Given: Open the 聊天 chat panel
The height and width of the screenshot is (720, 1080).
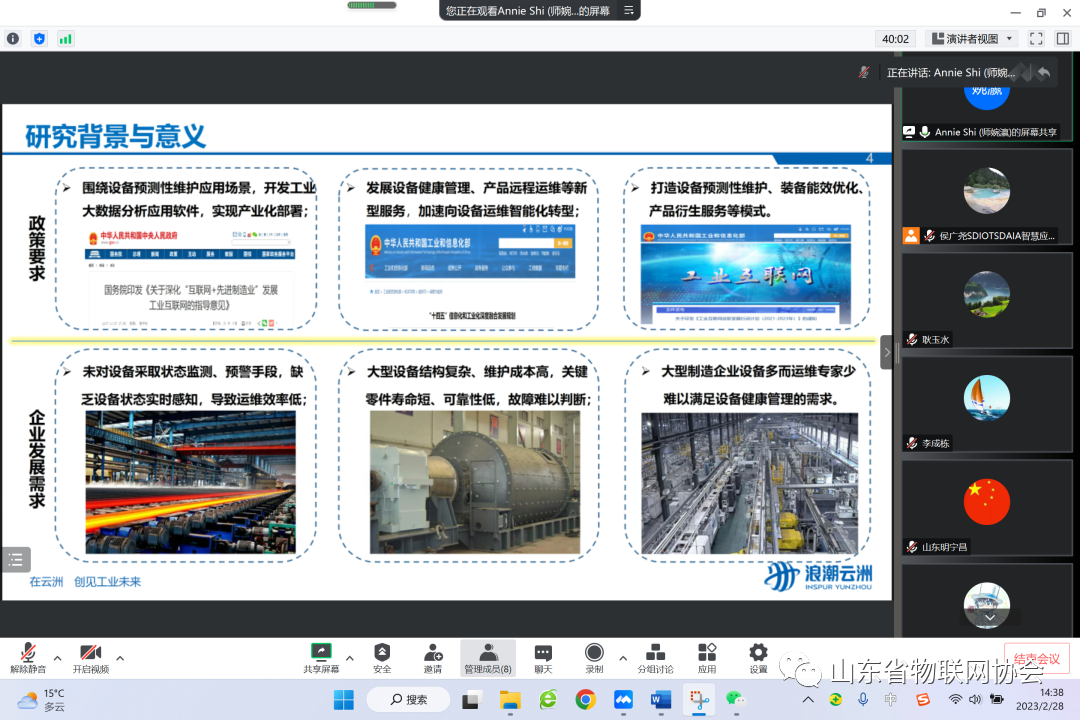Looking at the screenshot, I should tap(543, 657).
